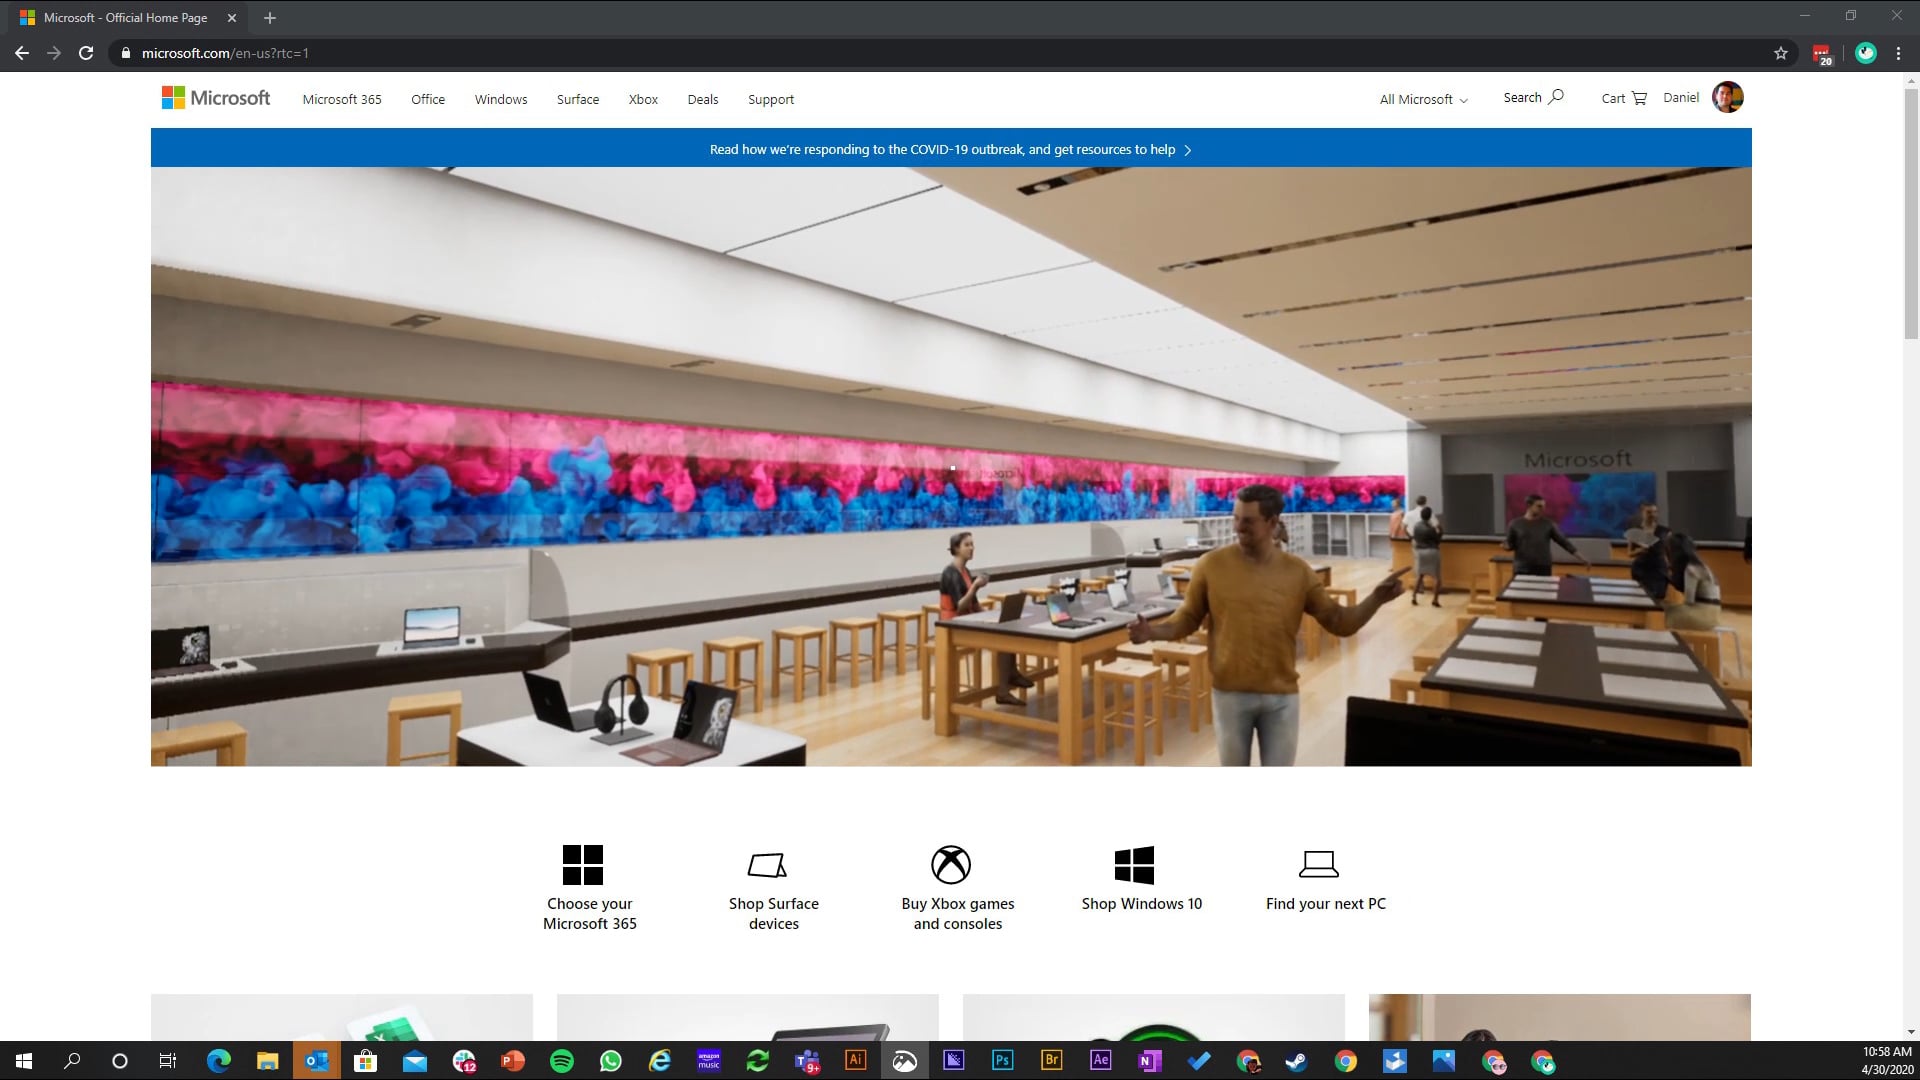
Task: Open the Microsoft 365 nav item
Action: 342,99
